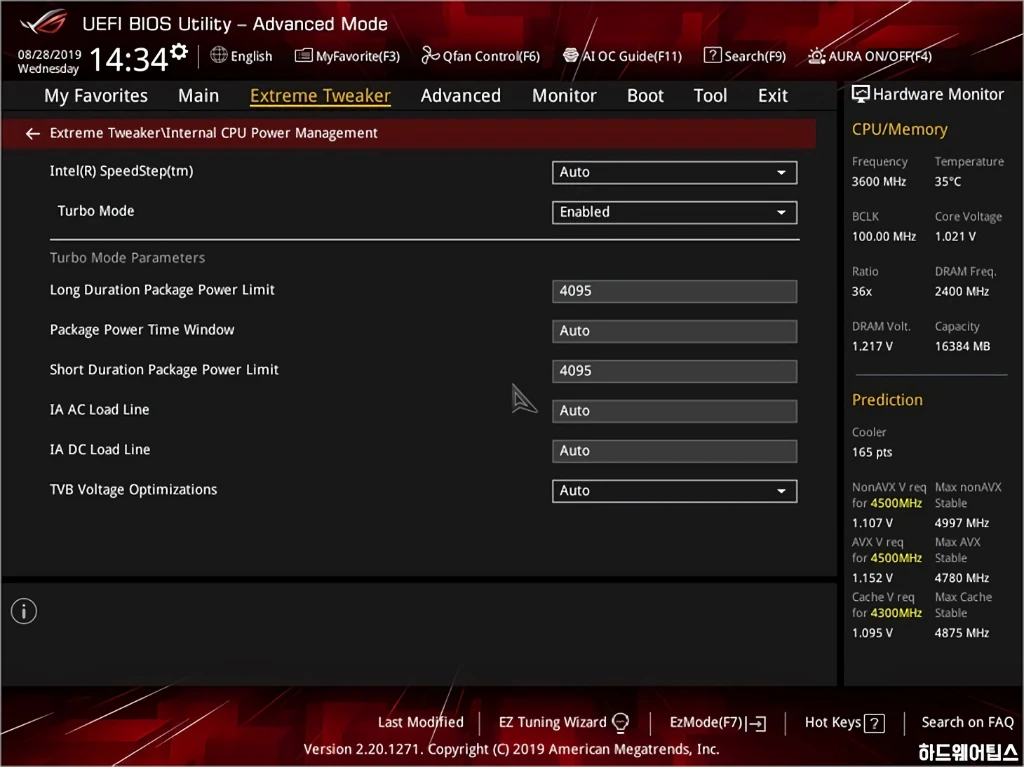Click the Turbo Mode label
This screenshot has width=1024, height=767.
(96, 211)
